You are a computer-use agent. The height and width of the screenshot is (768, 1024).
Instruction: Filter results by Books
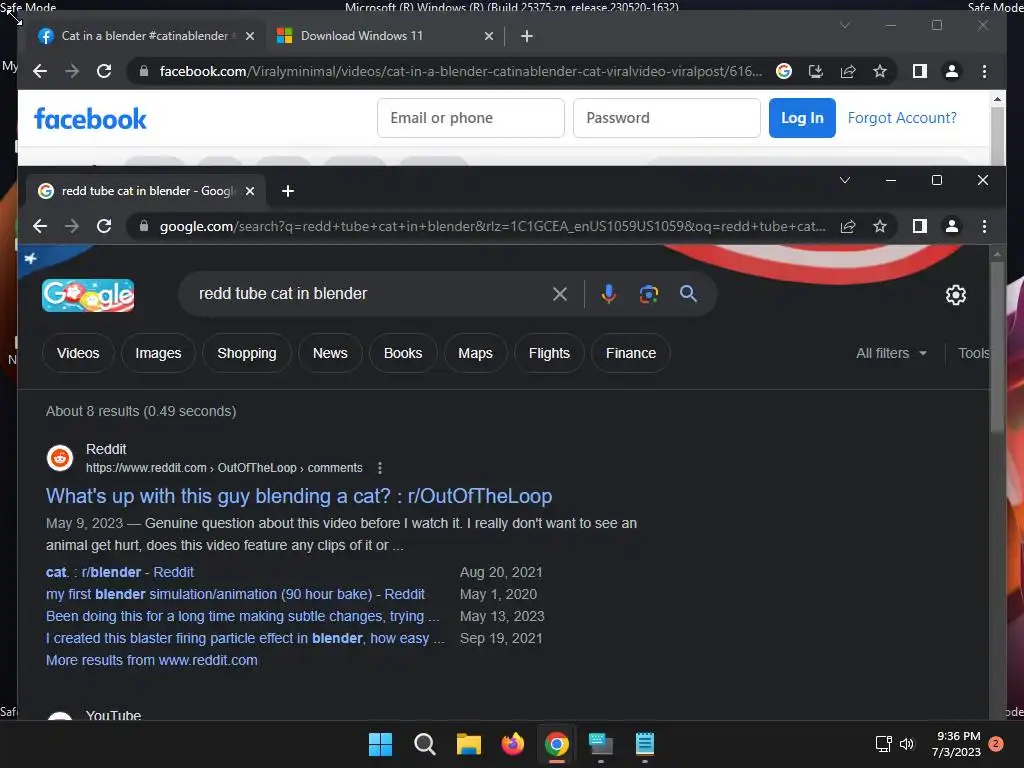(x=403, y=353)
